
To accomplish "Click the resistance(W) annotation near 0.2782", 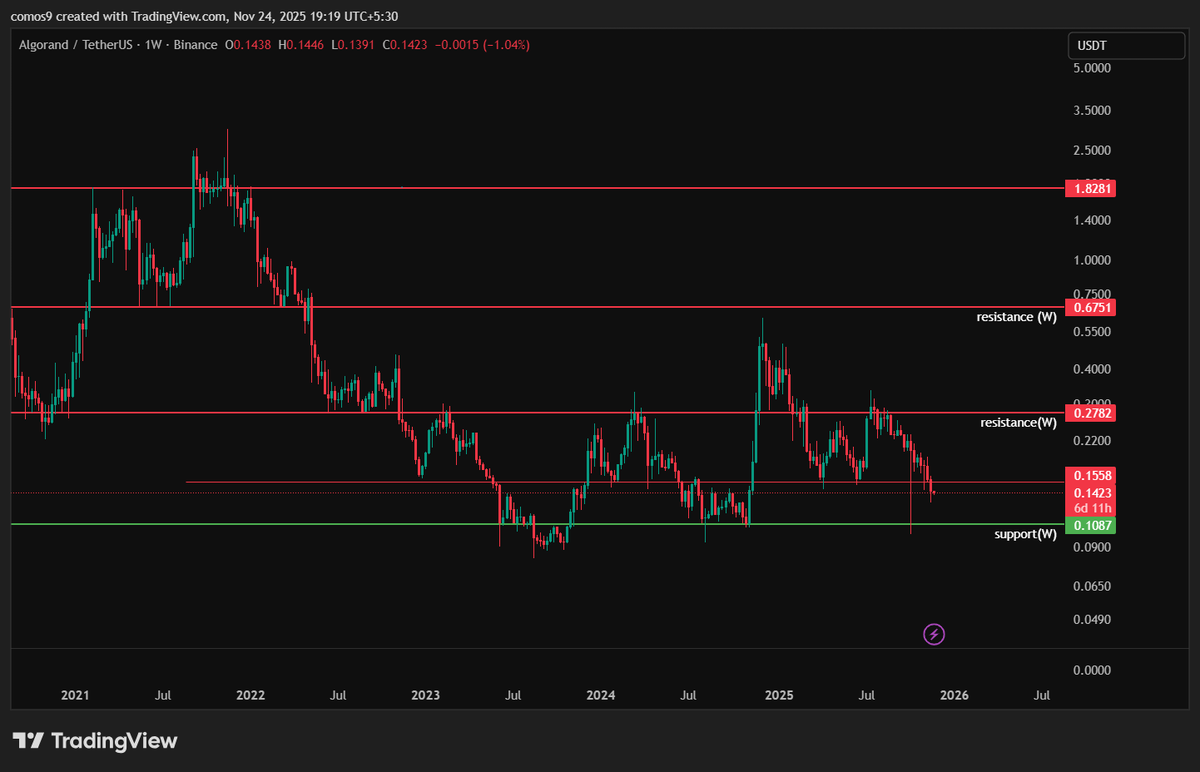I will pyautogui.click(x=1018, y=423).
